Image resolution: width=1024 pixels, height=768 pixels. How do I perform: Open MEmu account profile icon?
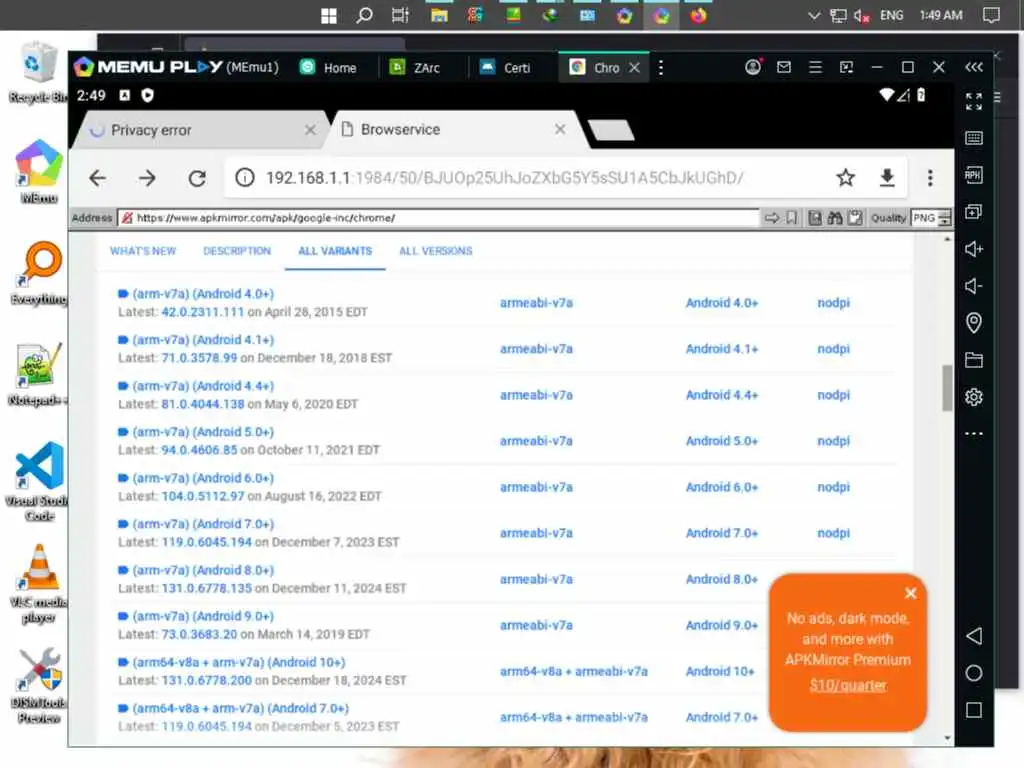pos(753,67)
